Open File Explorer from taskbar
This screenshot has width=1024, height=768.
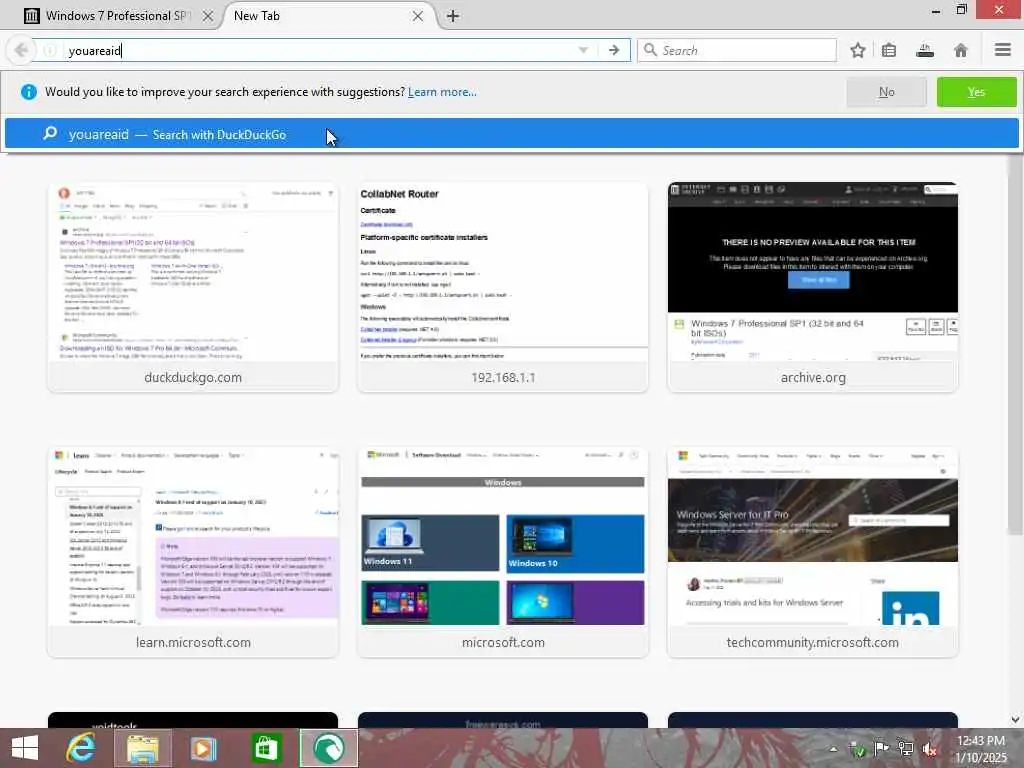pyautogui.click(x=143, y=748)
